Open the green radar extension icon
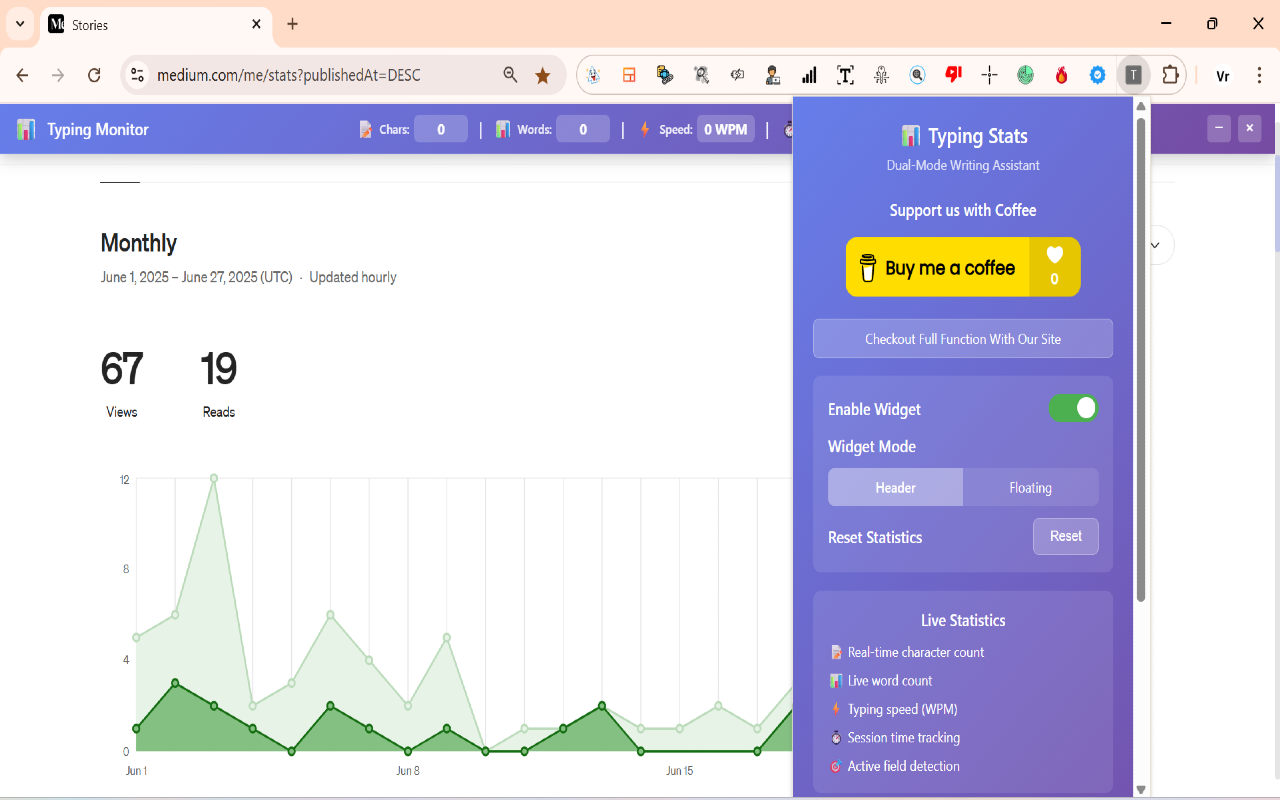 1025,75
